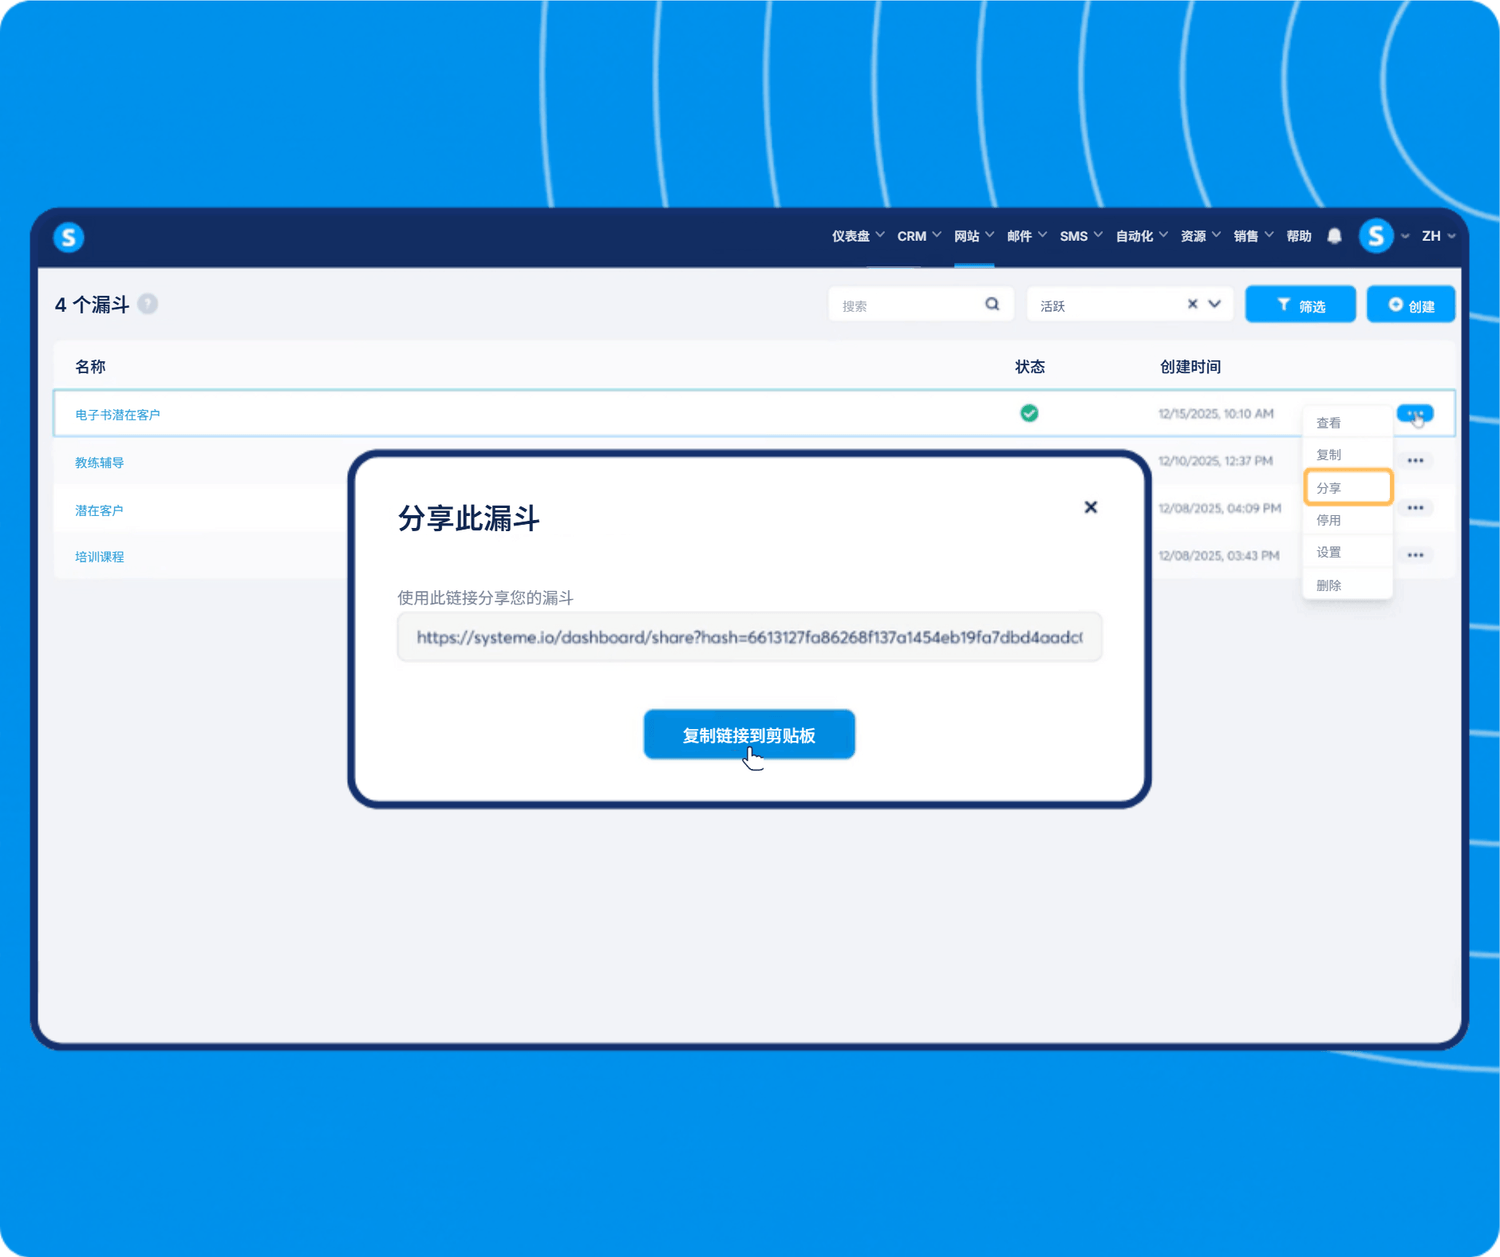Click the 名称 column header
This screenshot has width=1500, height=1257.
click(x=90, y=366)
